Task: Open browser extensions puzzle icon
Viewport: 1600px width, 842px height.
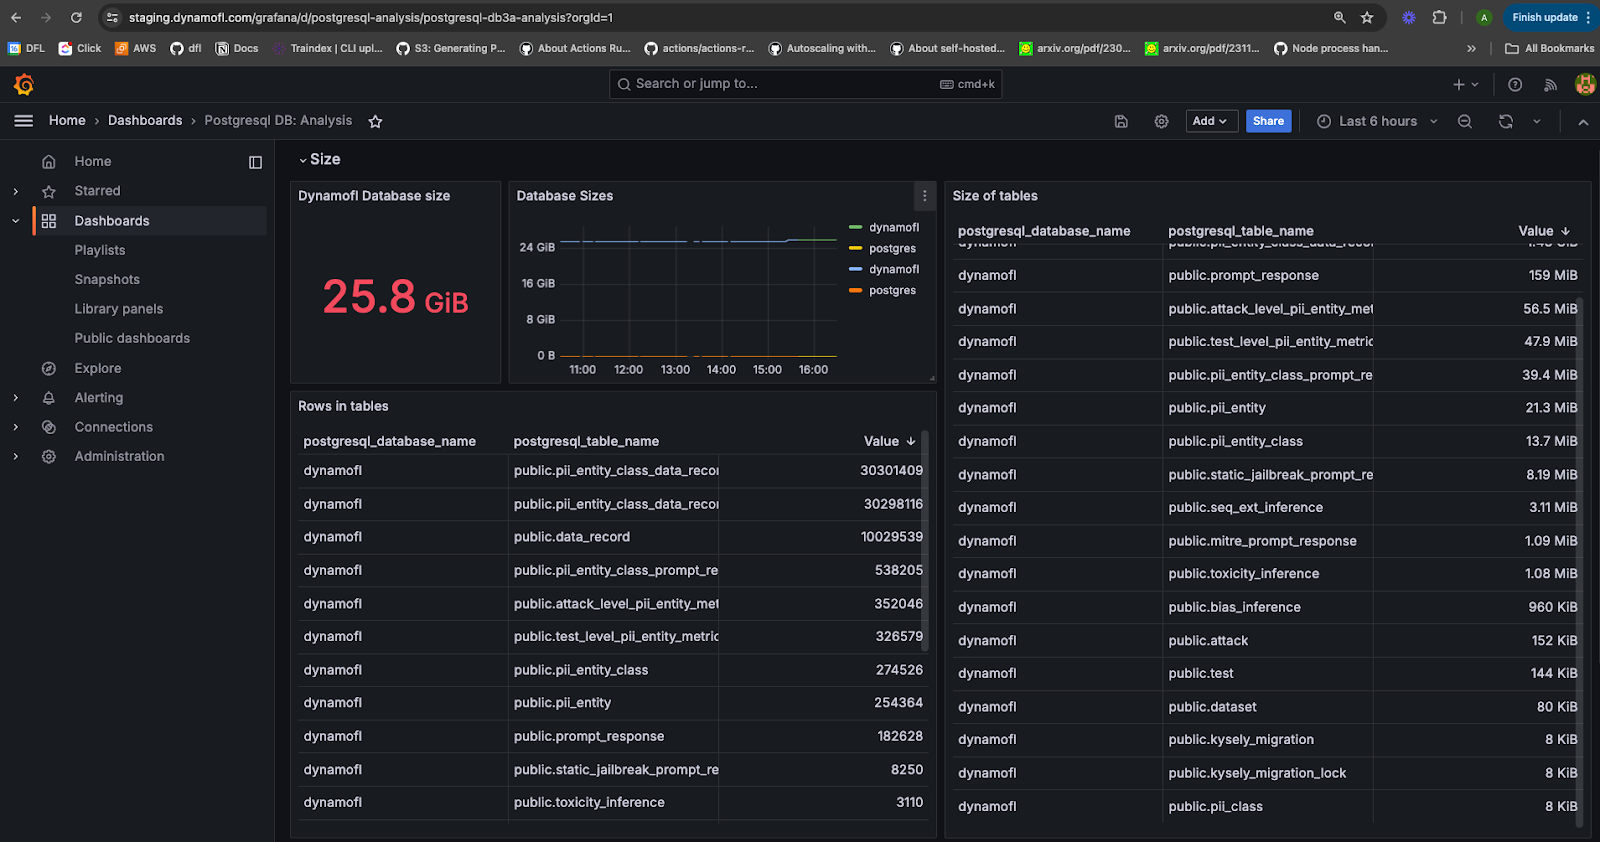Action: click(x=1439, y=17)
